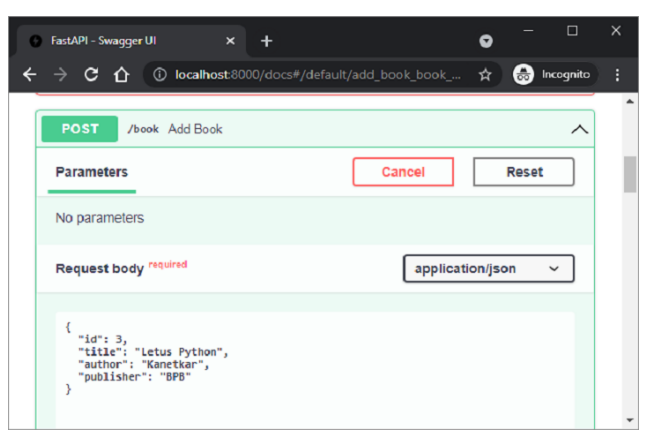Viewport: 654px width, 440px height.
Task: Open the Chrome three-dot menu
Action: (618, 75)
